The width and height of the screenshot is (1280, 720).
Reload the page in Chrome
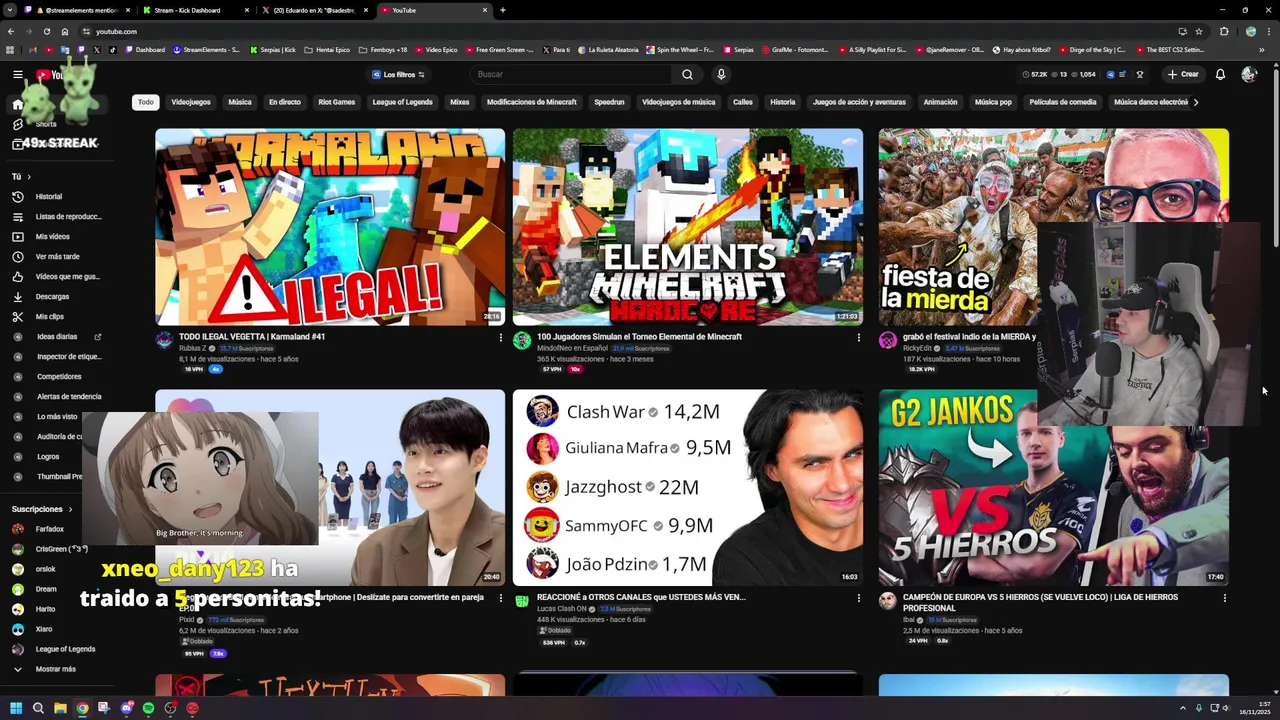[46, 31]
